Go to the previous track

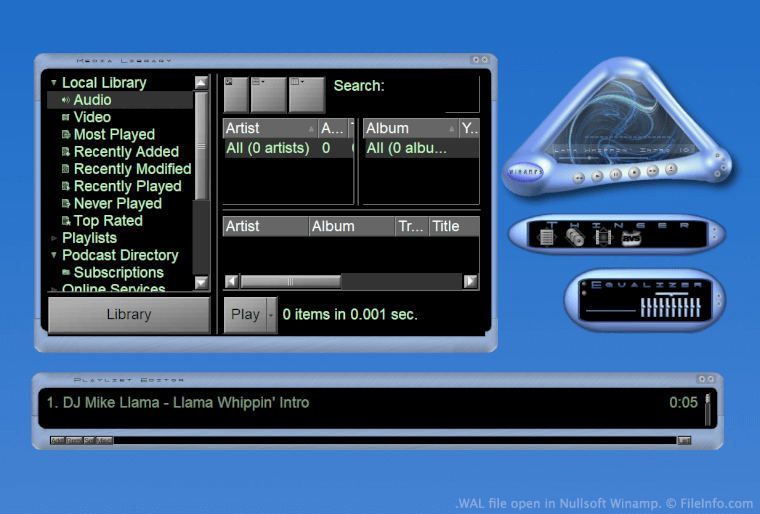(579, 177)
